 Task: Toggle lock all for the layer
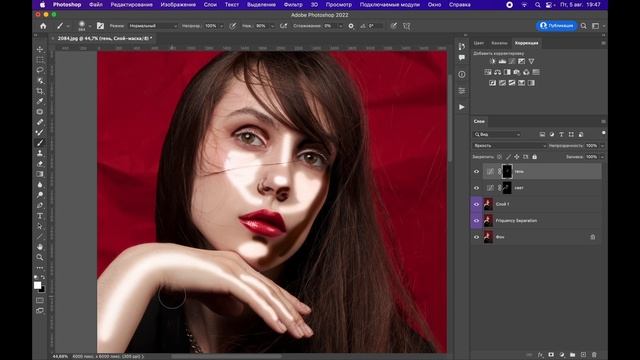point(534,157)
